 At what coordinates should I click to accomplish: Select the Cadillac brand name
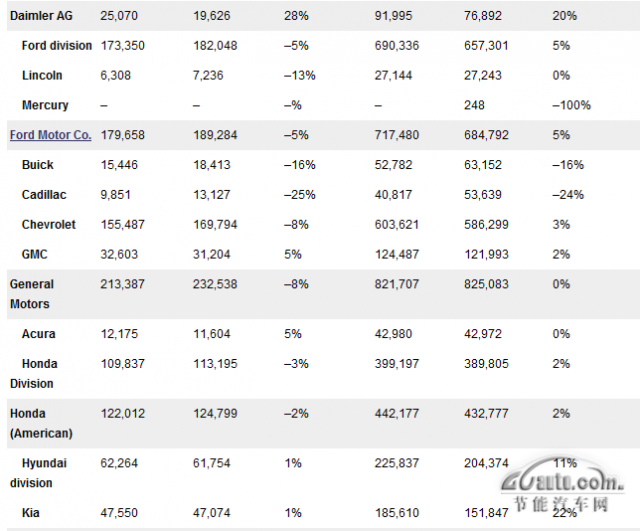click(x=44, y=195)
